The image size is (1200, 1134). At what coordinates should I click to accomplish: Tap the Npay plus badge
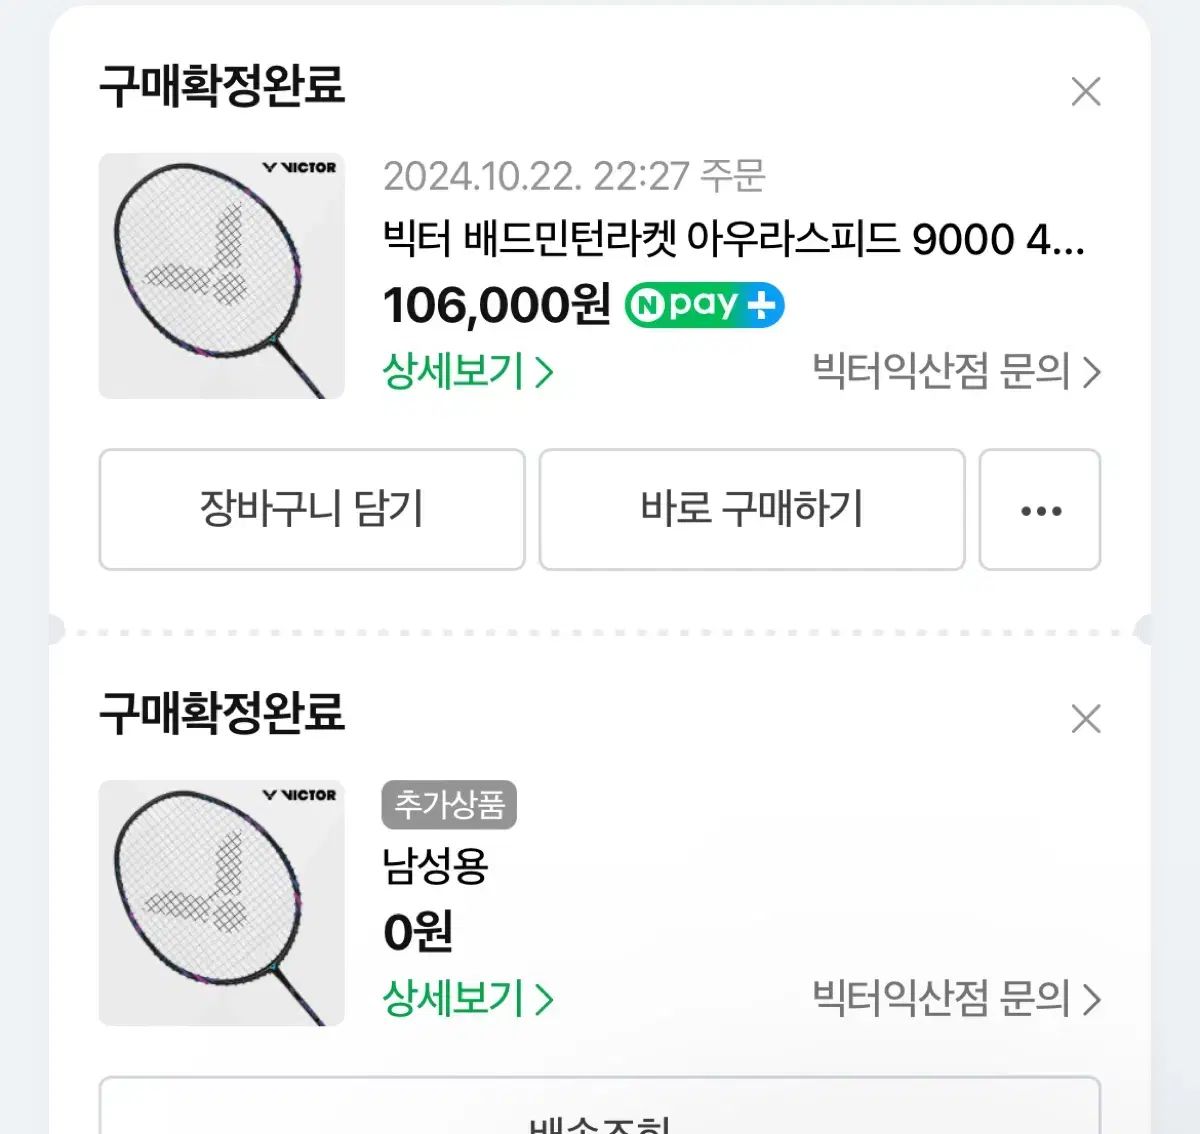pyautogui.click(x=704, y=305)
